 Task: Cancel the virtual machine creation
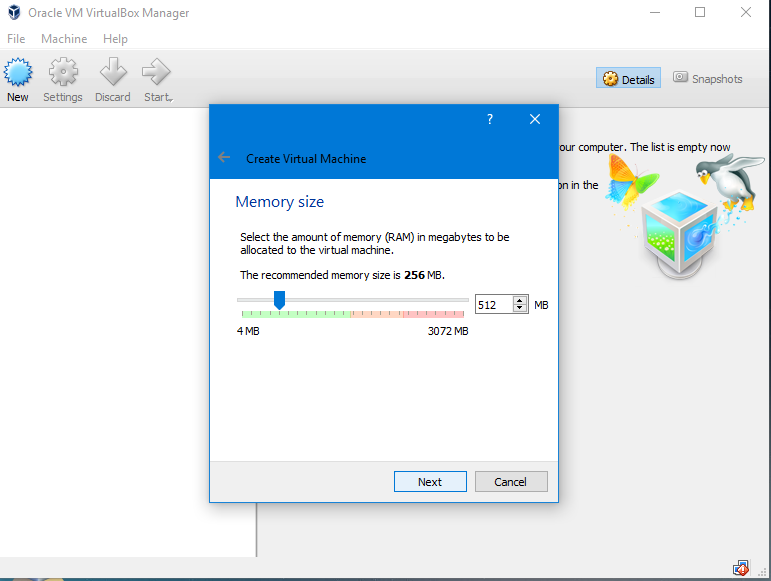[x=511, y=482]
